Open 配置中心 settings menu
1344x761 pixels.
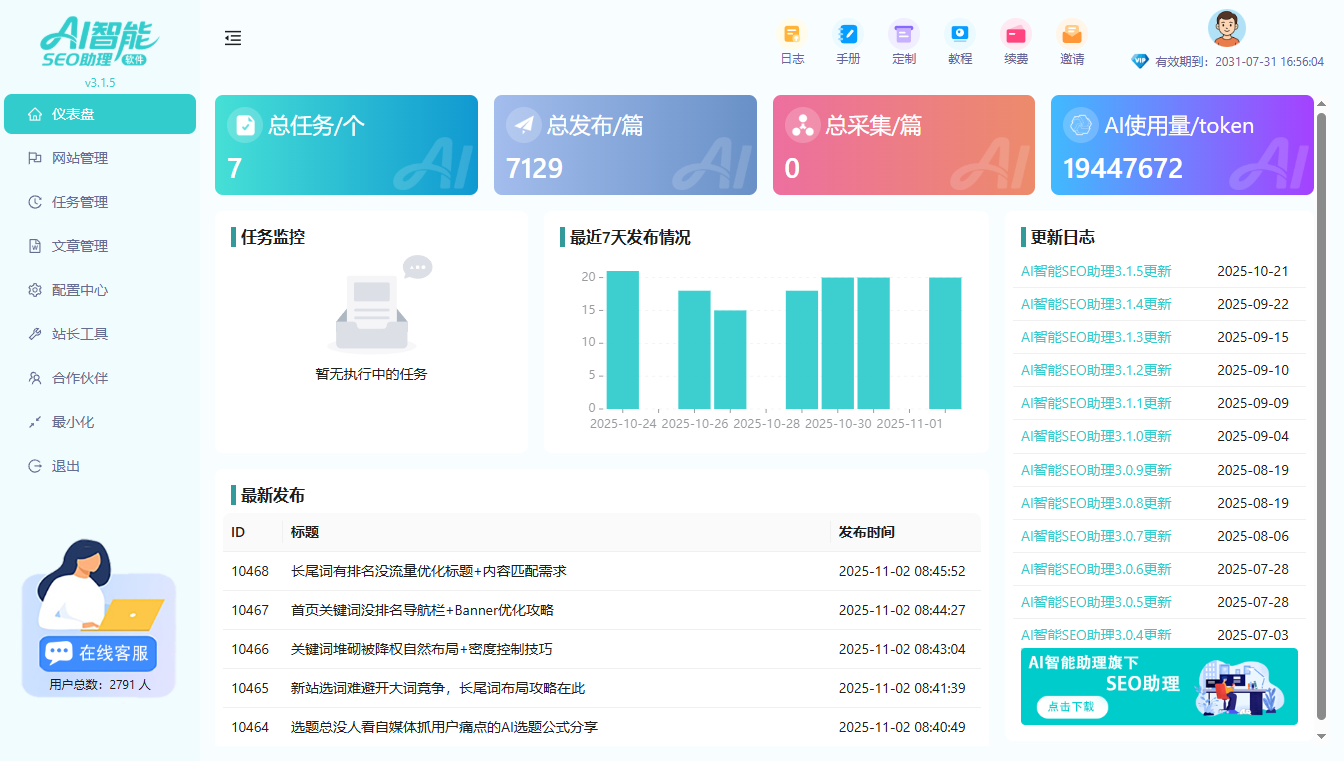tap(80, 290)
